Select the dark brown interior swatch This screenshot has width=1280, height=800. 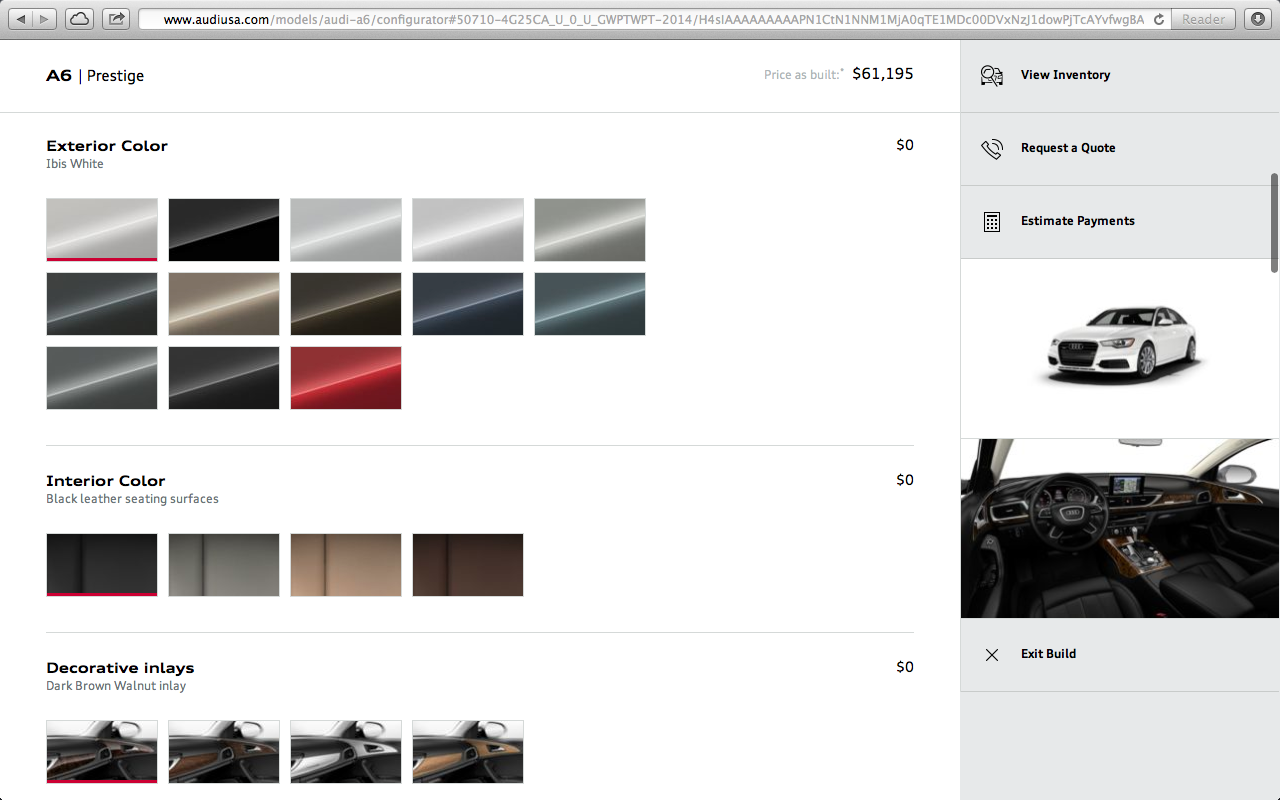click(x=468, y=565)
